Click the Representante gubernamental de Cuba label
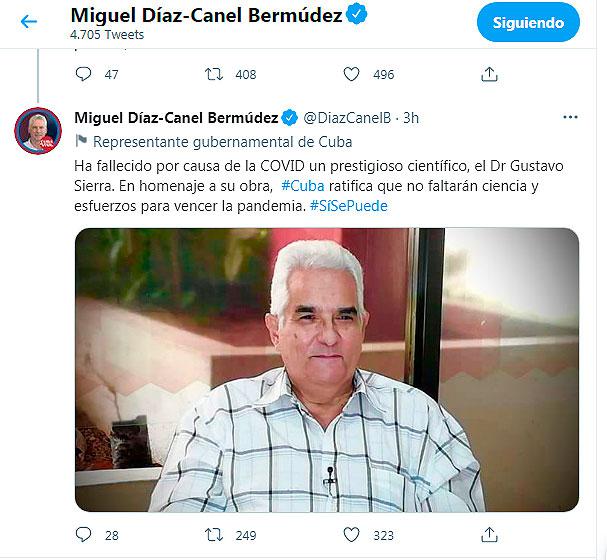 [x=223, y=142]
